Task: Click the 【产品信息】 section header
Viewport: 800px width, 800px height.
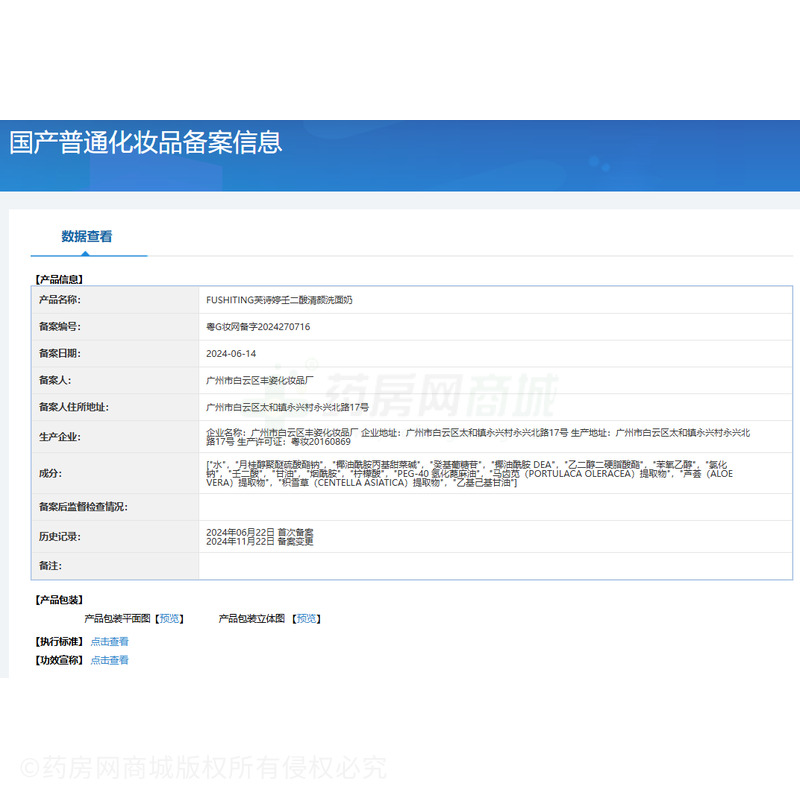Action: point(60,280)
